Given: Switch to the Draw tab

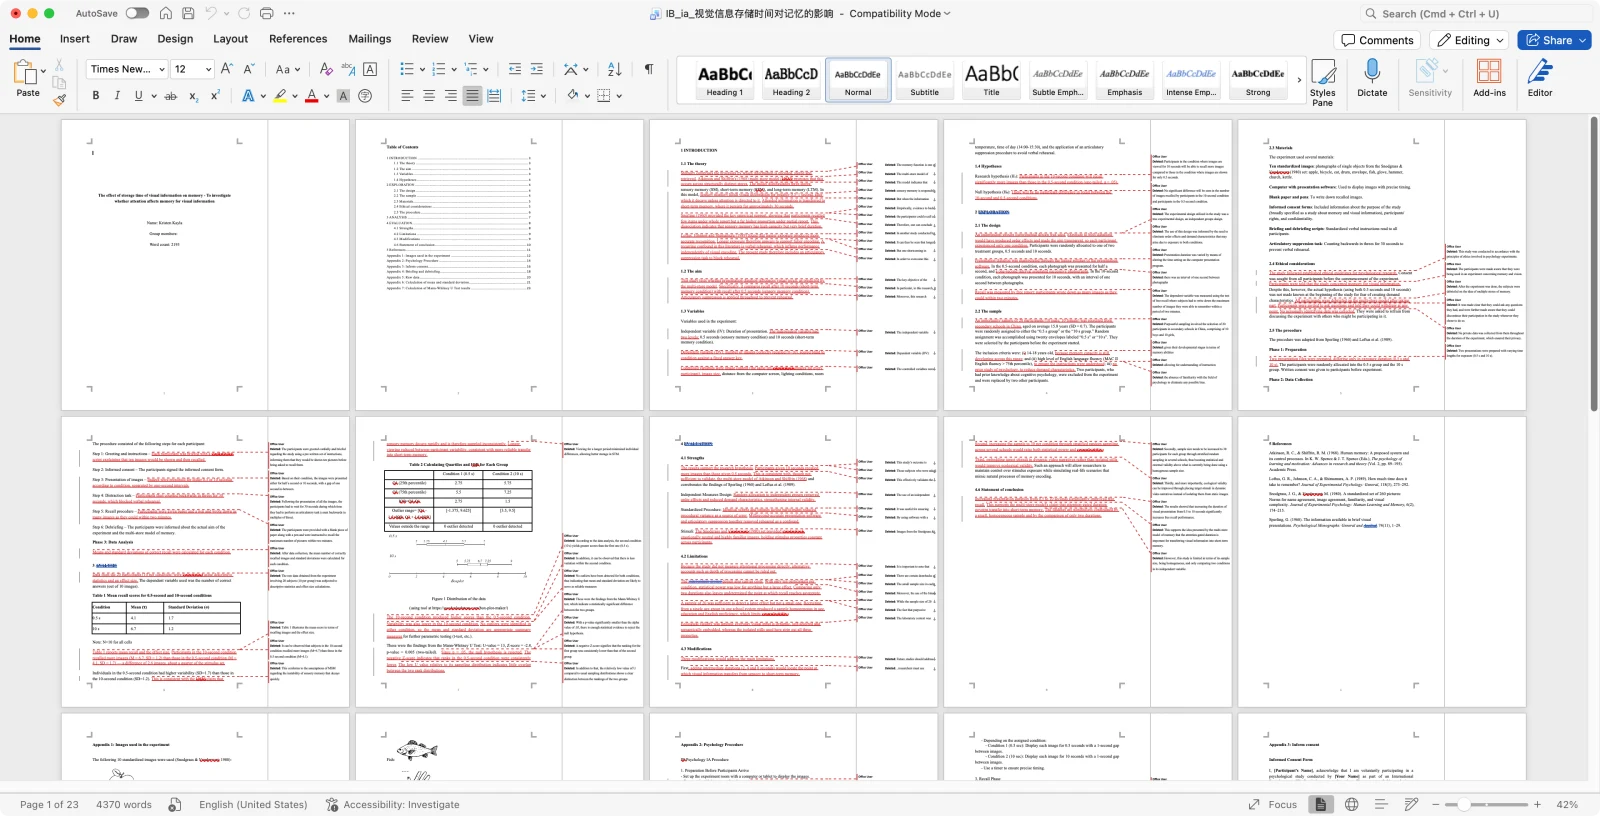Looking at the screenshot, I should click(124, 39).
